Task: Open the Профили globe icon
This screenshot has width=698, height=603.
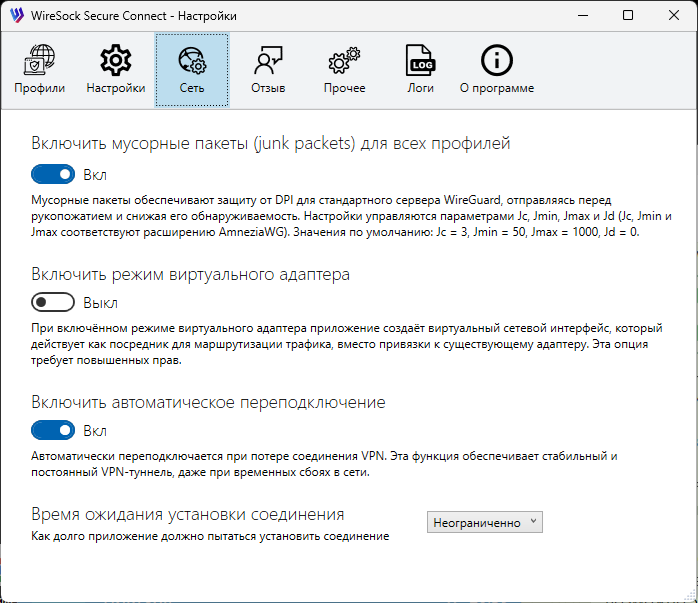Action: click(39, 59)
